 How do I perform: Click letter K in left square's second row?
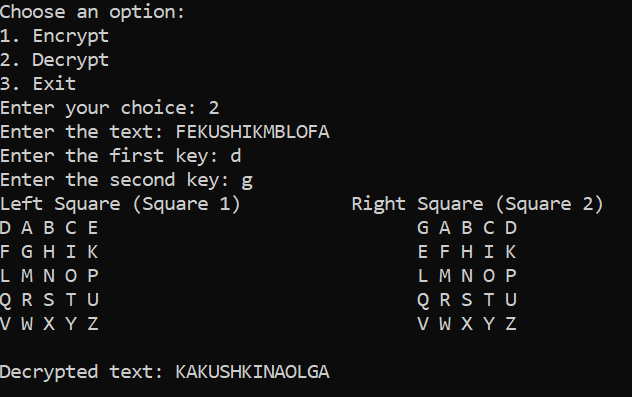pos(93,252)
